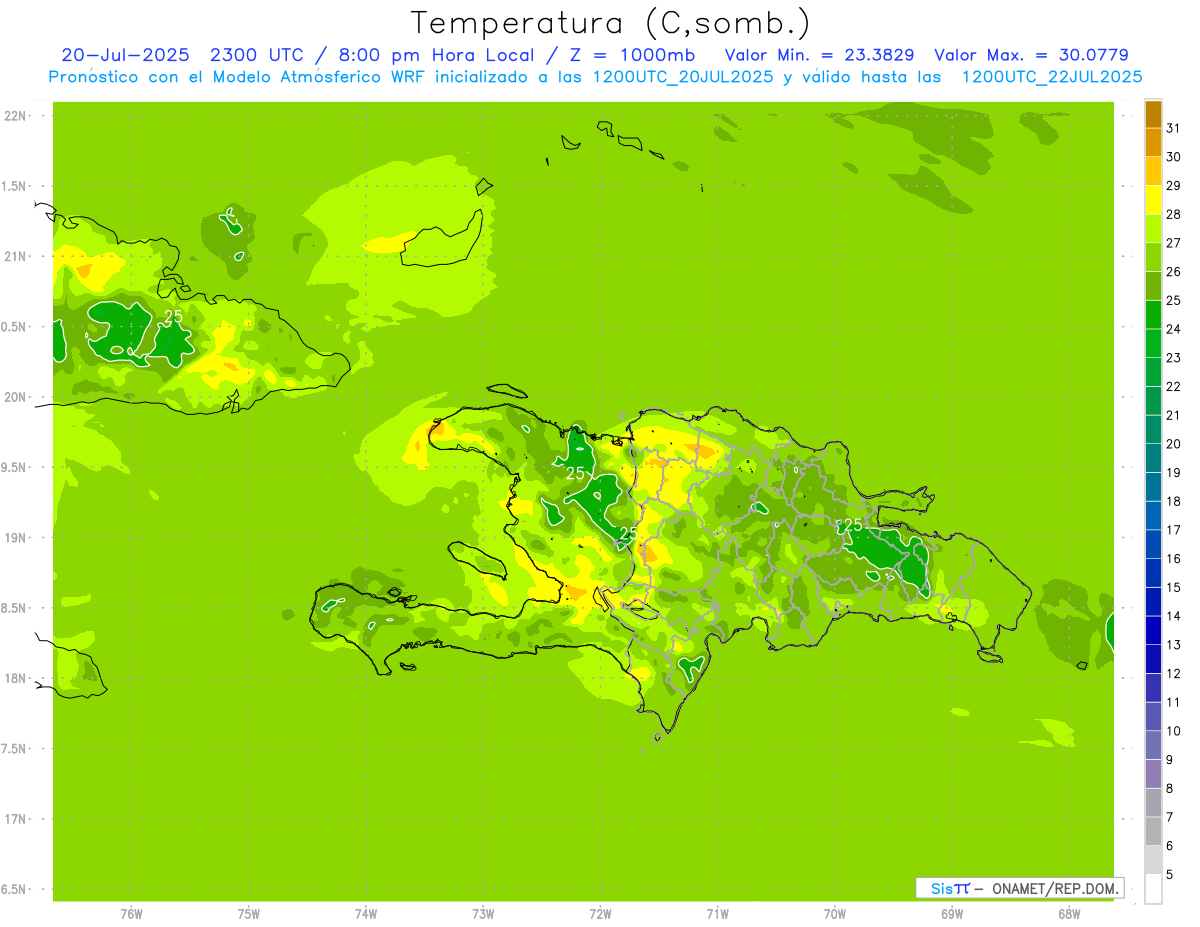The width and height of the screenshot is (1200, 927).
Task: Click the "31" value on the color legend
Action: (1174, 127)
